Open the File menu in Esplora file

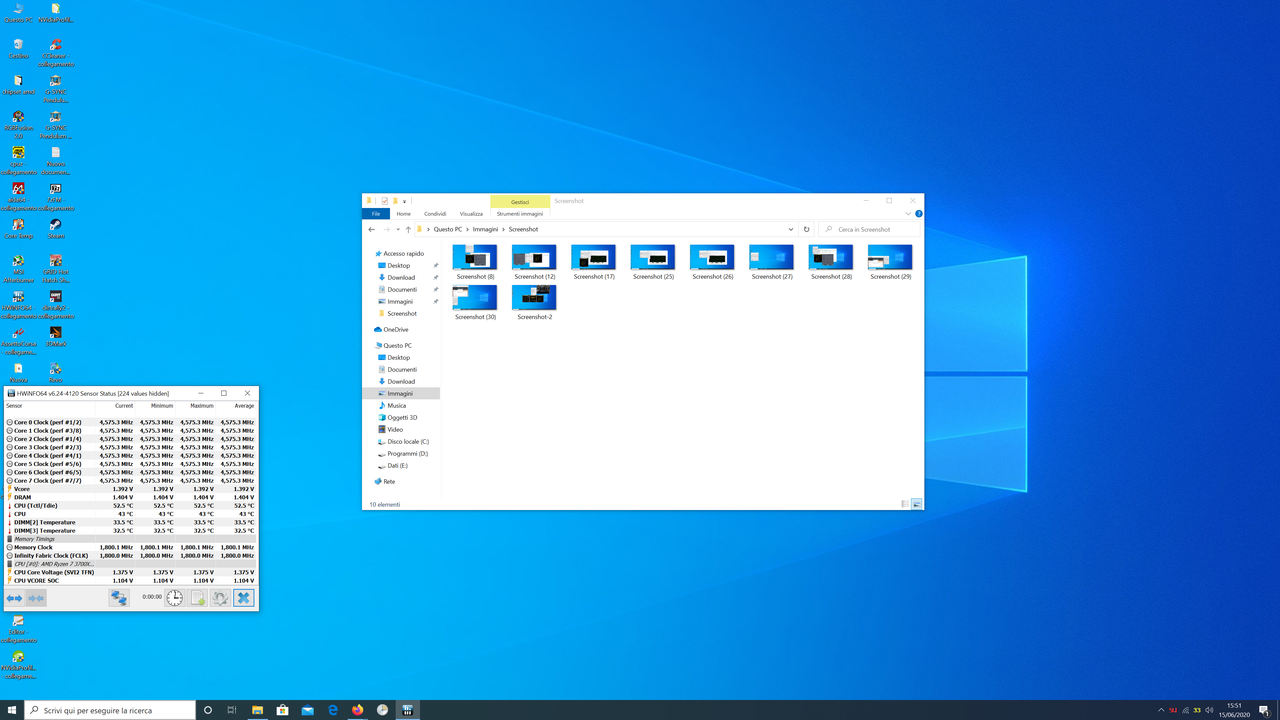[376, 213]
